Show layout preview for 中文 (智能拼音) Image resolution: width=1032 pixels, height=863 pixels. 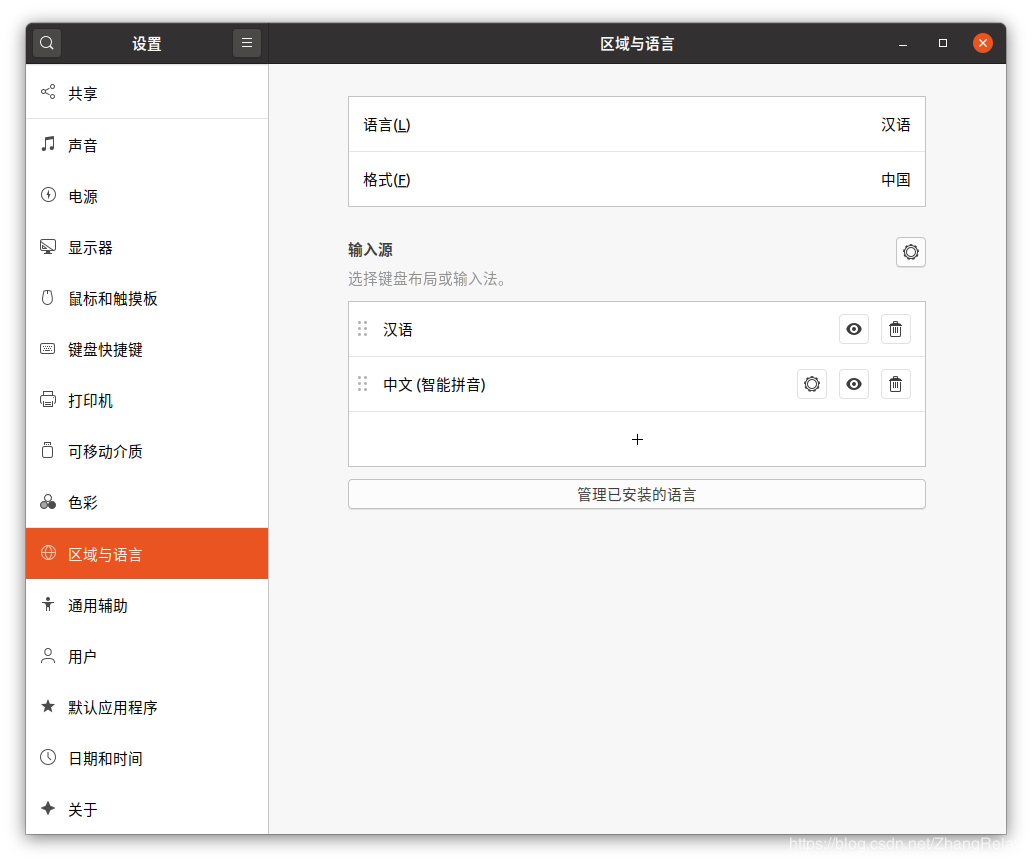click(853, 384)
